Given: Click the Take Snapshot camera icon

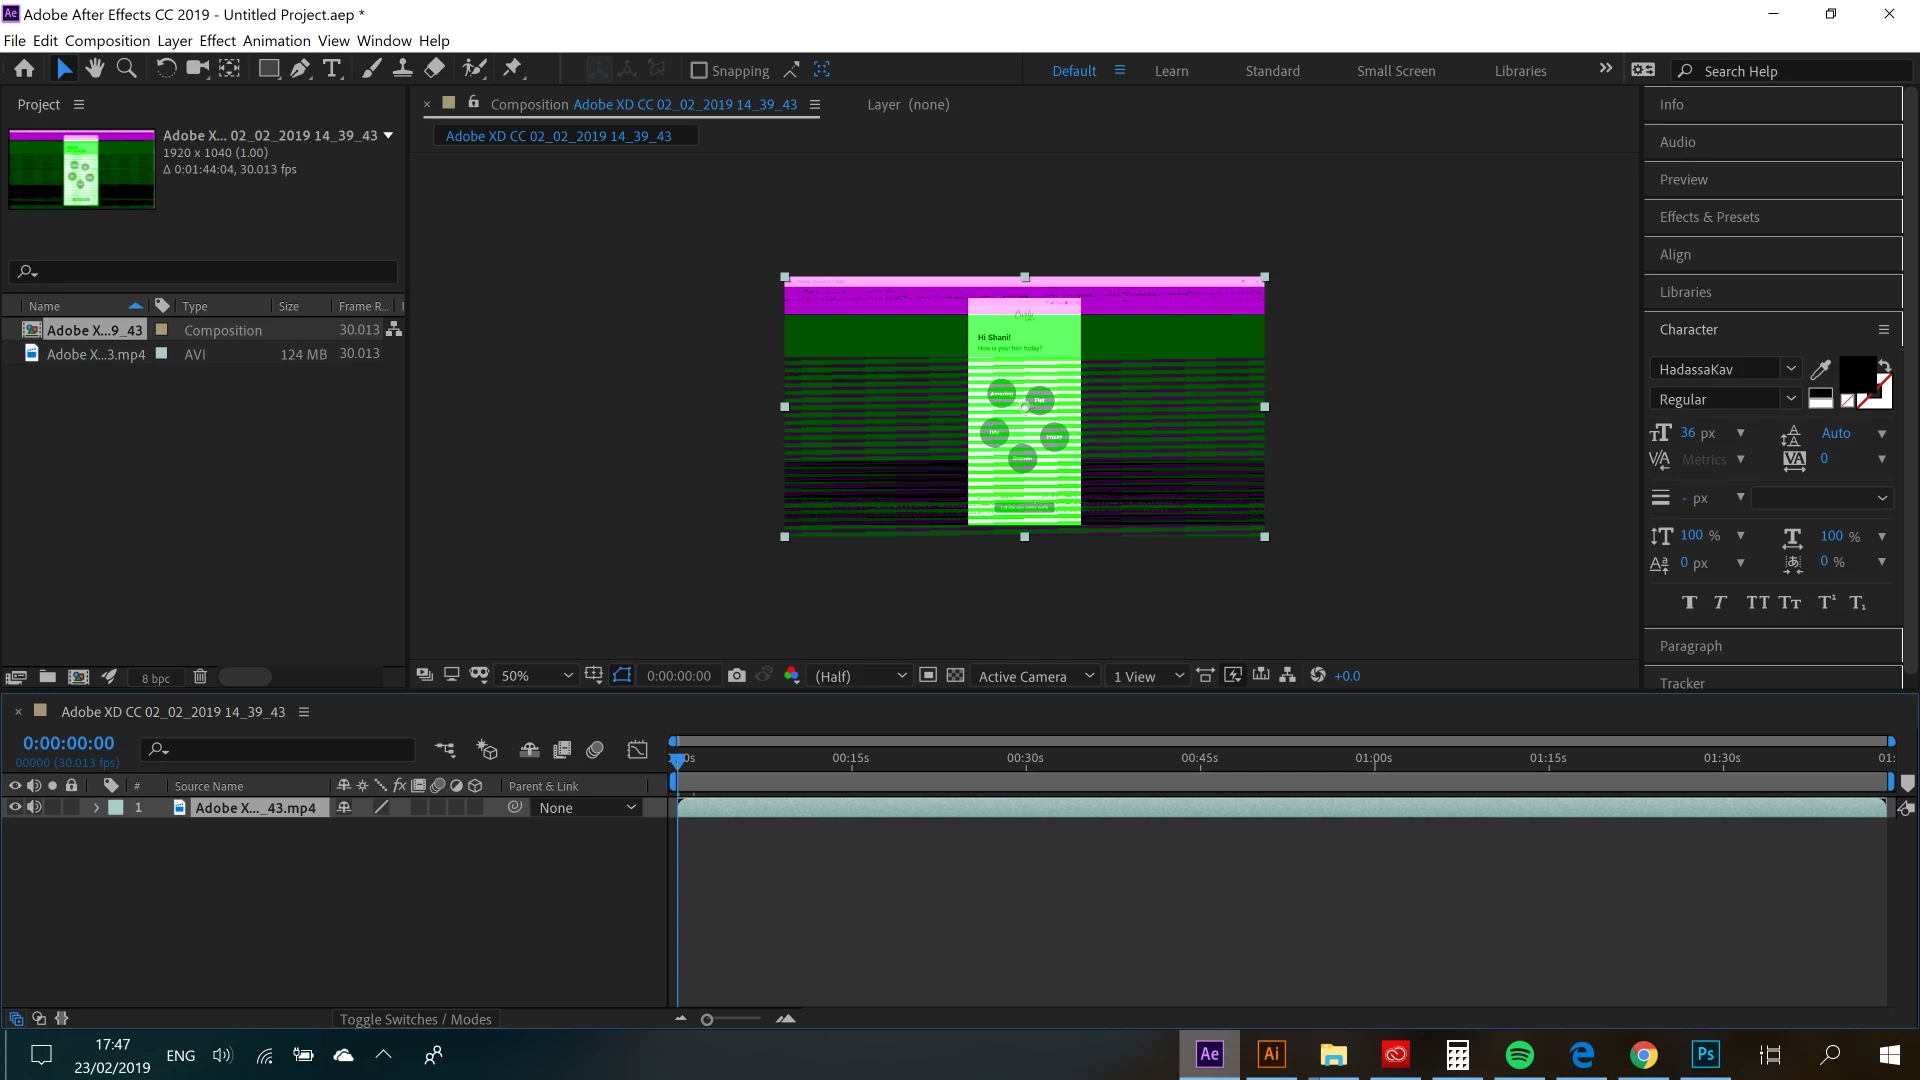Looking at the screenshot, I should 737,676.
